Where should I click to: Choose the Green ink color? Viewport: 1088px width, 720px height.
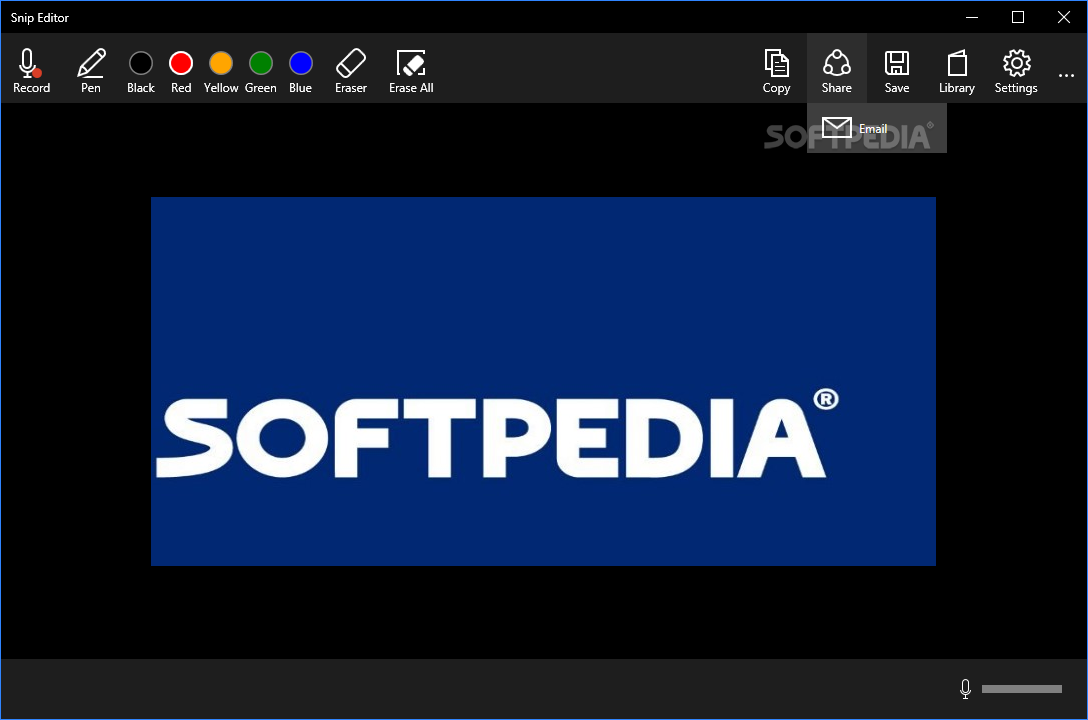coord(261,70)
